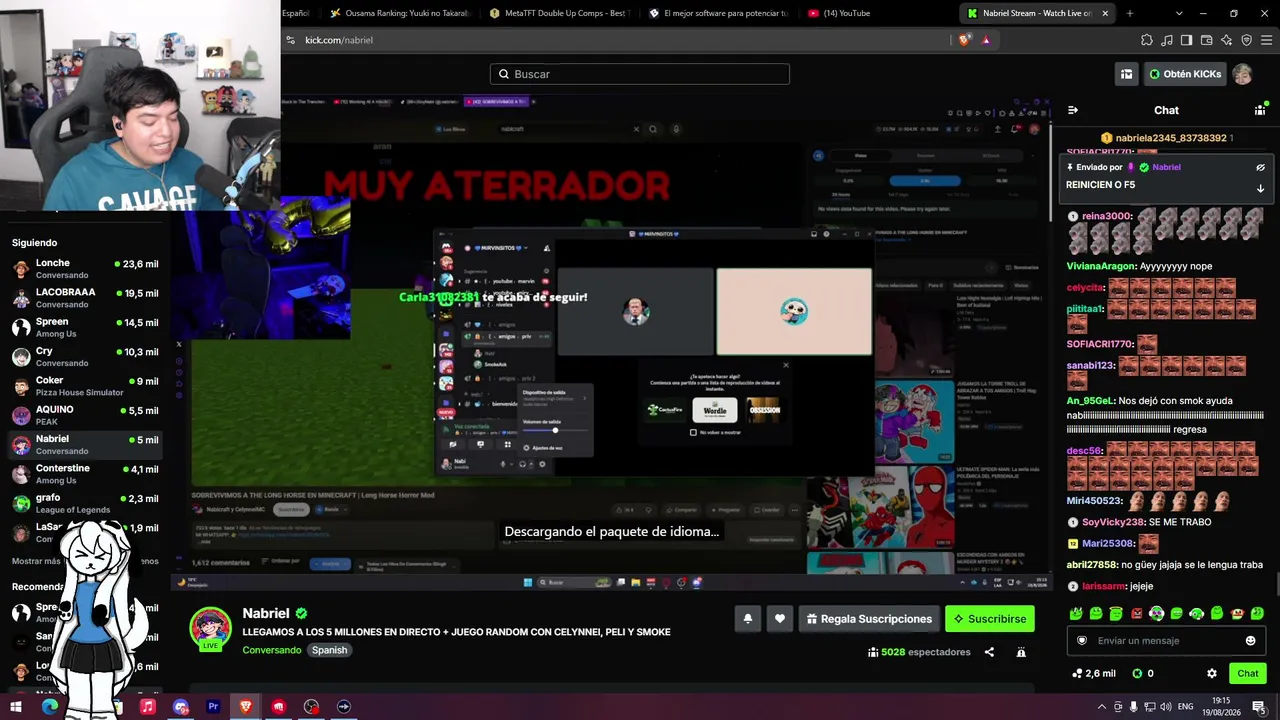Screen dimensions: 1280x720
Task: Select the Nabriel Stream Kick tab
Action: point(1038,13)
